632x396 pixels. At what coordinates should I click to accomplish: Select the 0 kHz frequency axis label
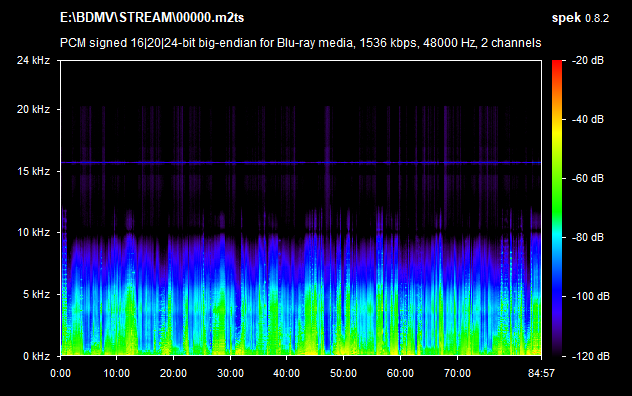[x=36, y=356]
